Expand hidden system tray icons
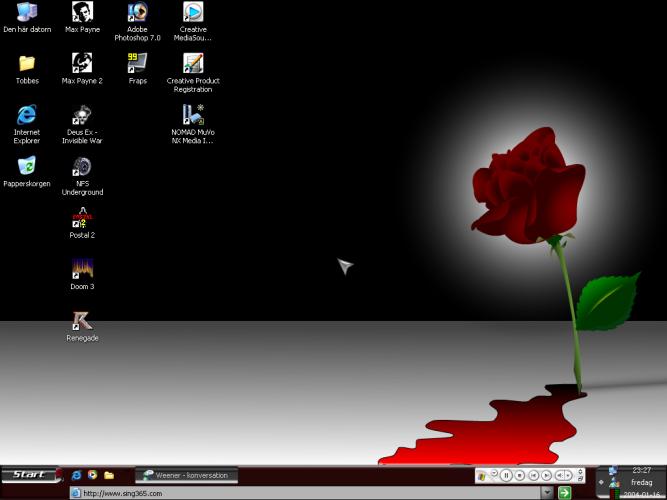Screen dimensions: 667x500 (601, 482)
